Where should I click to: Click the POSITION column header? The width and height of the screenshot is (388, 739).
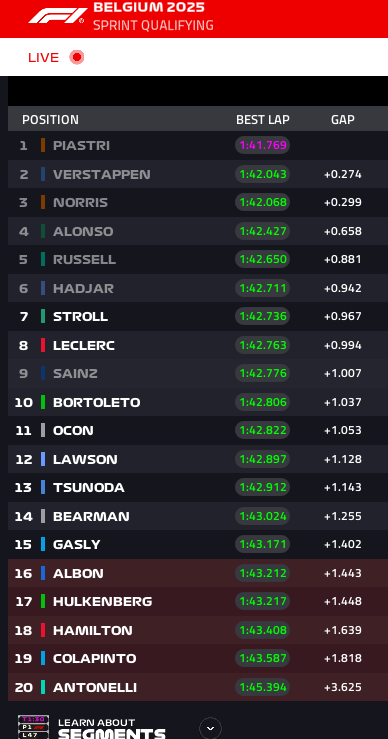point(50,120)
